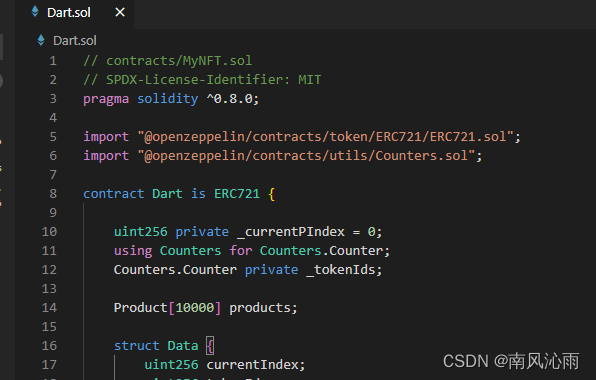Viewport: 596px width, 380px height.
Task: Close the Dart.sol tab
Action: [x=120, y=13]
